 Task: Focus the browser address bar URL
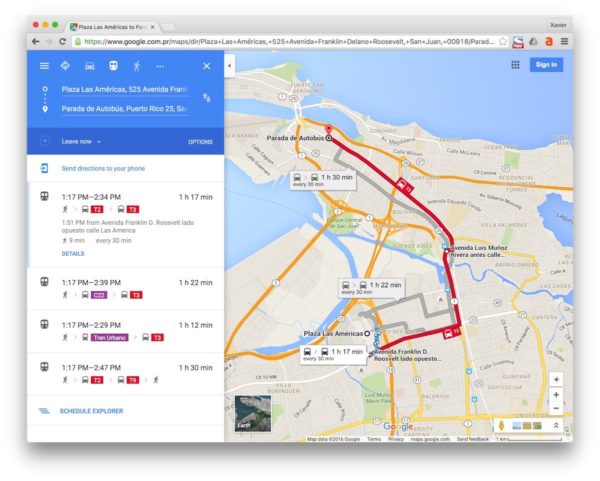tap(289, 42)
